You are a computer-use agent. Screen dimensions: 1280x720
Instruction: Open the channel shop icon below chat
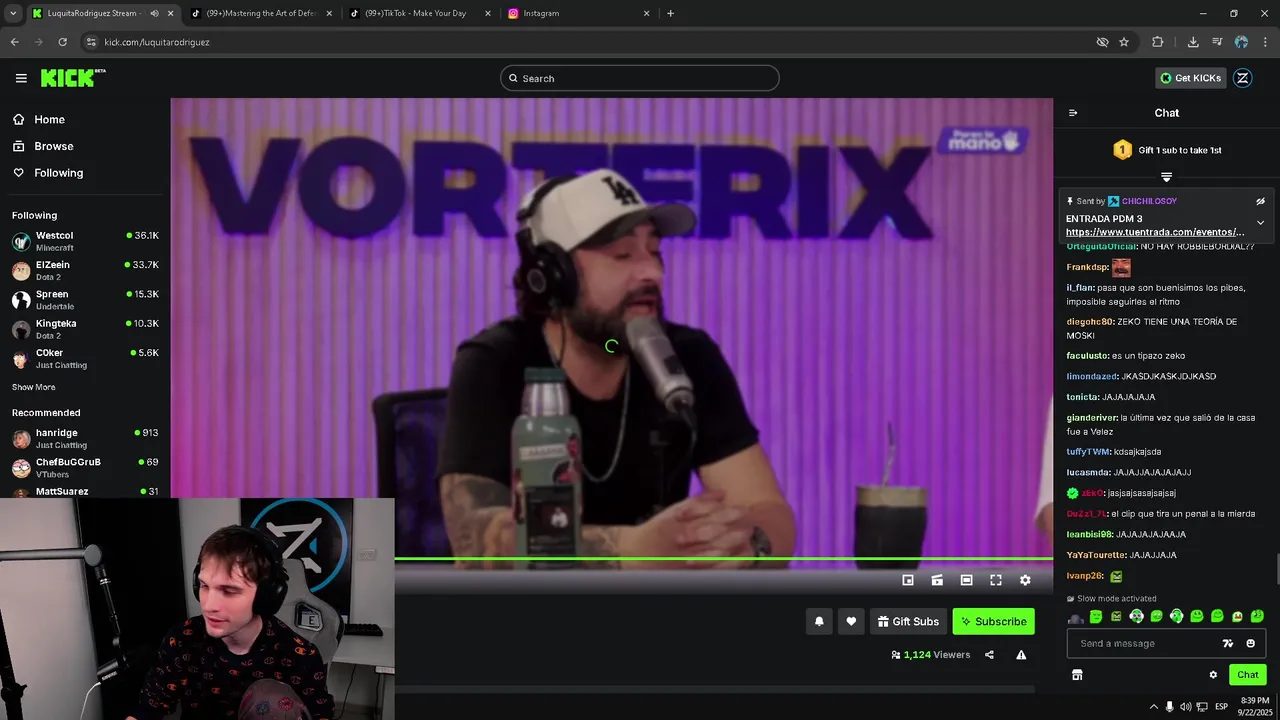point(1077,675)
